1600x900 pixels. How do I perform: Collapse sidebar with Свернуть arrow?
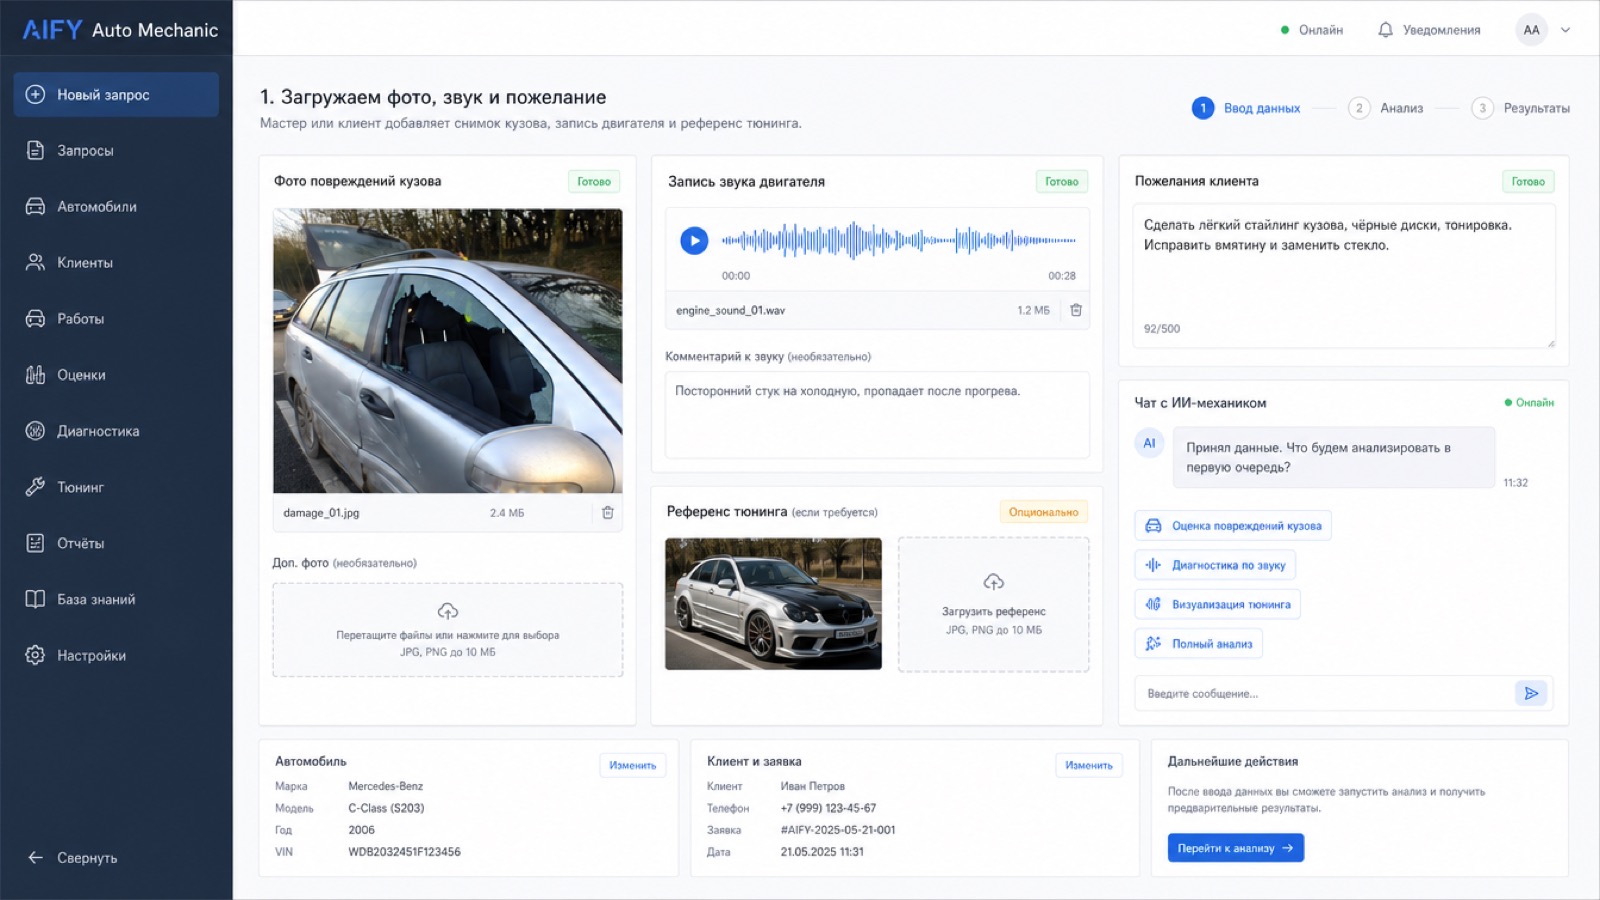pos(36,857)
